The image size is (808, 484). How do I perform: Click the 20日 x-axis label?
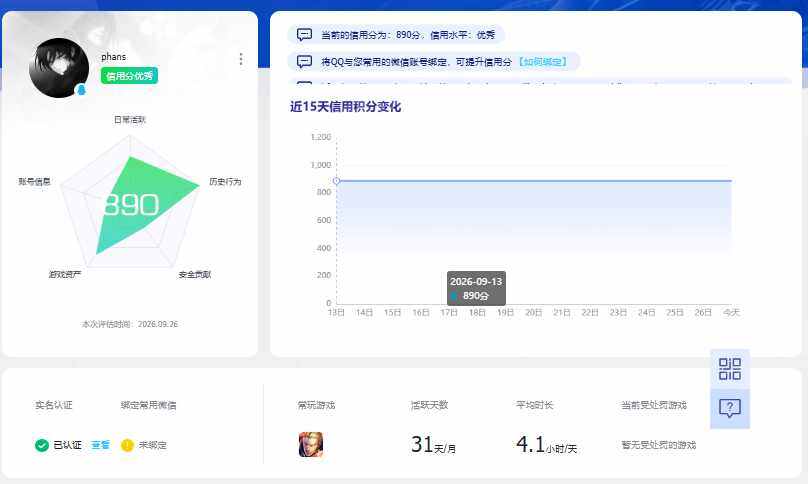pos(533,312)
